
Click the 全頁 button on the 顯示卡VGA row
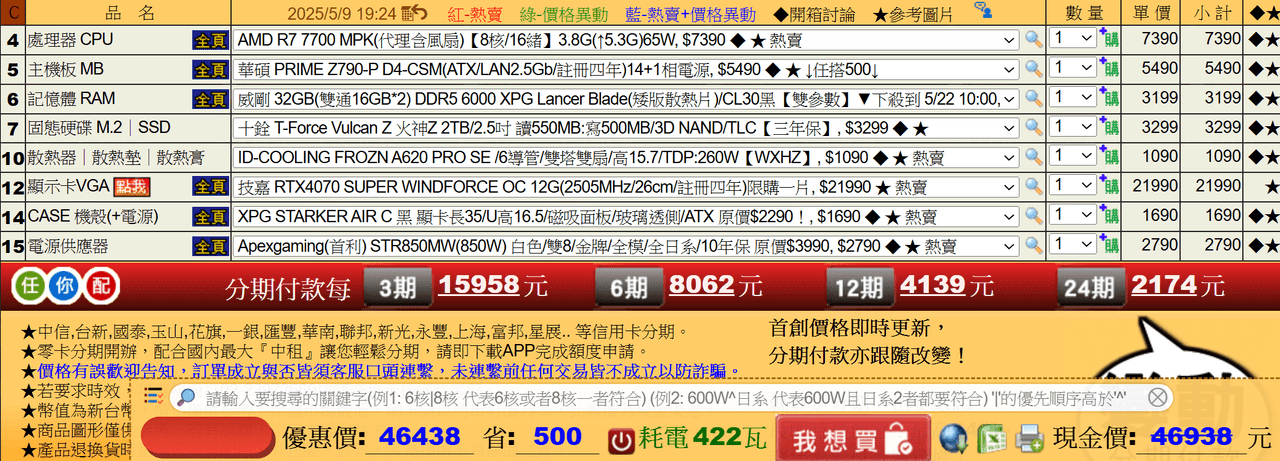(210, 187)
